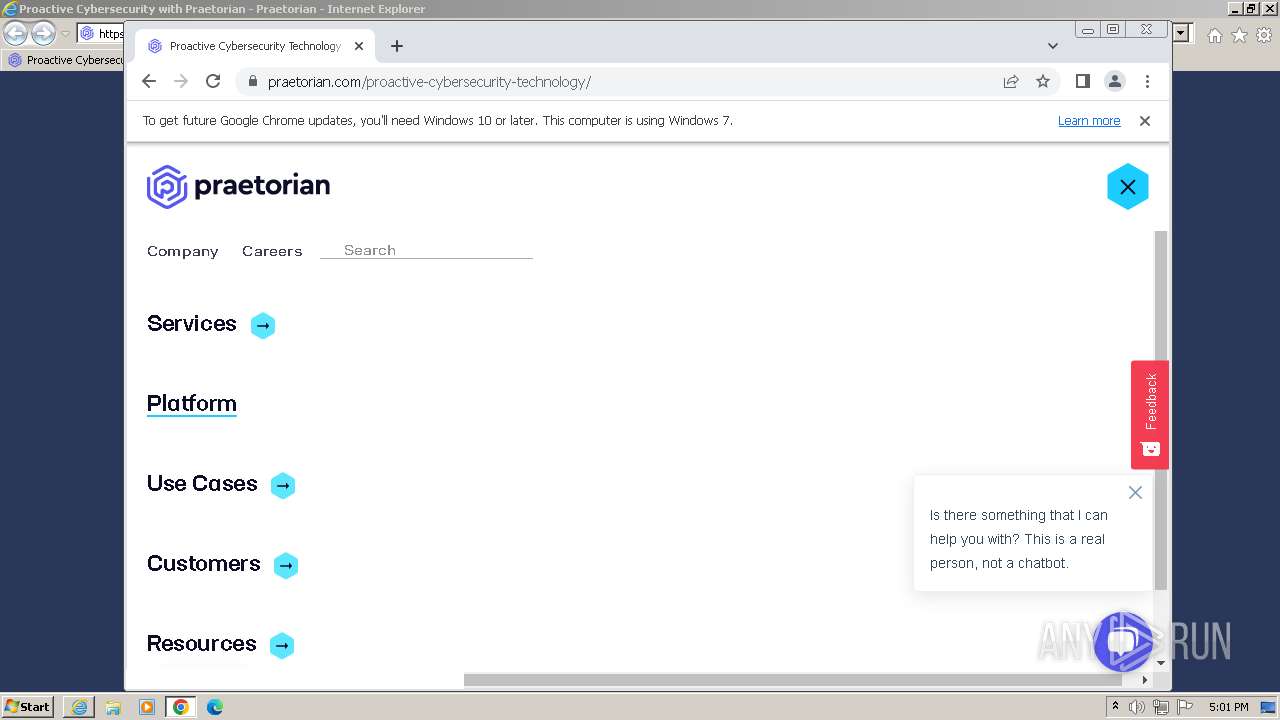Open the Platform menu item
The width and height of the screenshot is (1280, 720).
[x=192, y=403]
